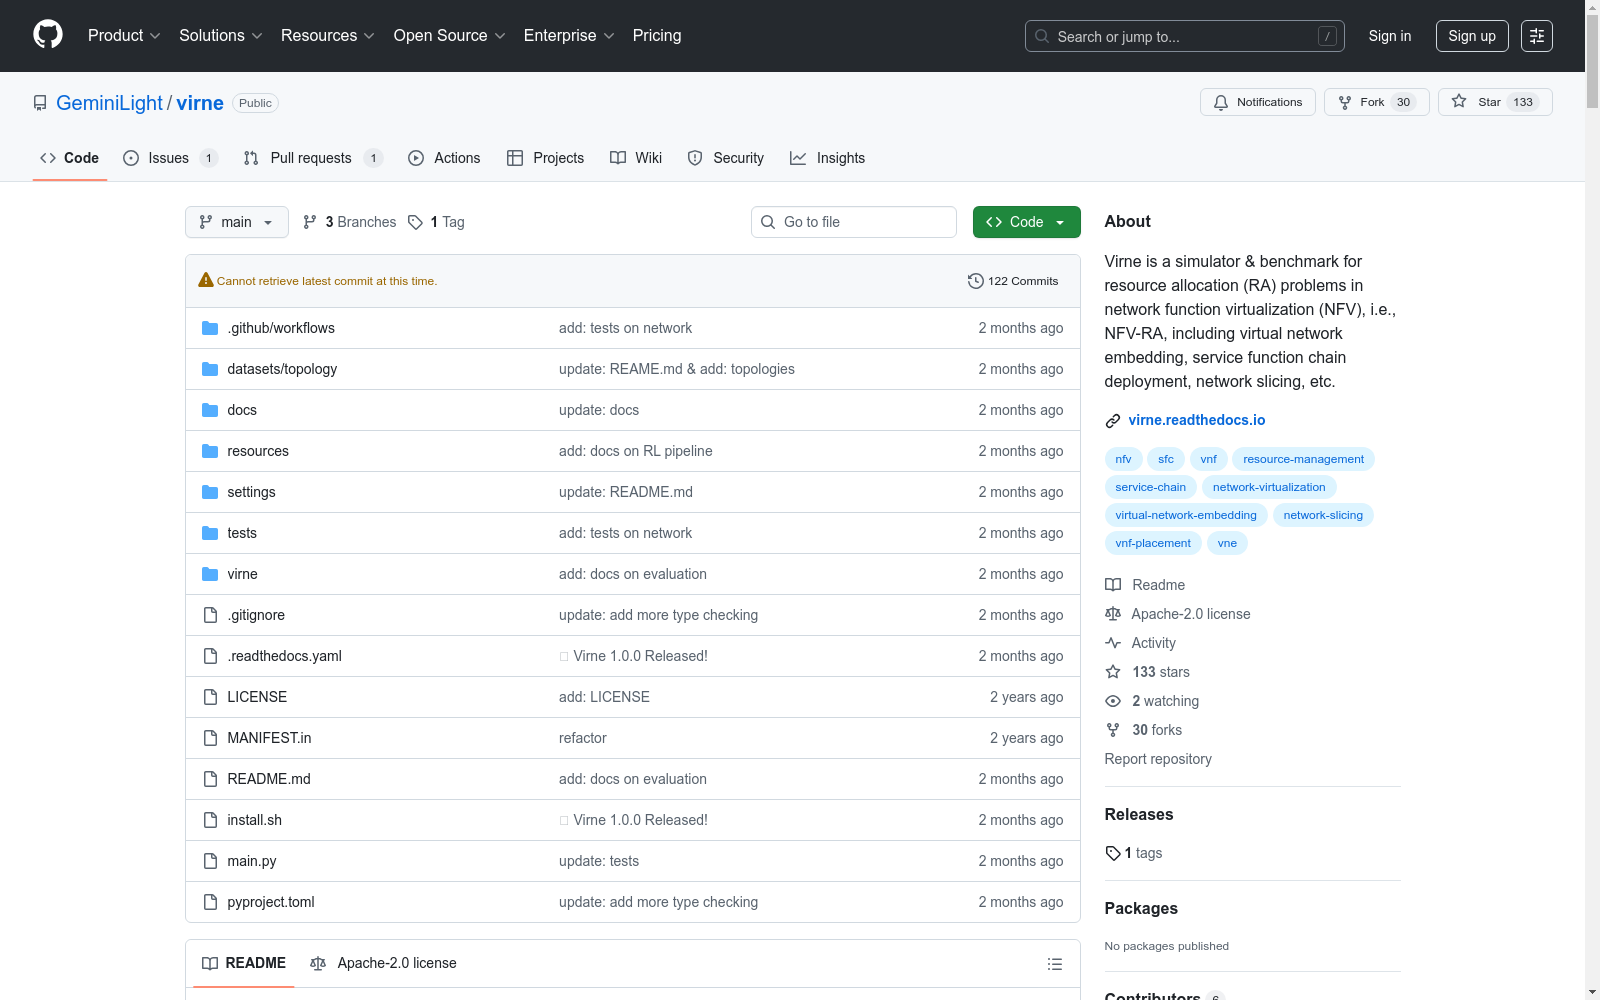Switch to the Issues tab
The image size is (1600, 1000).
coord(170,158)
